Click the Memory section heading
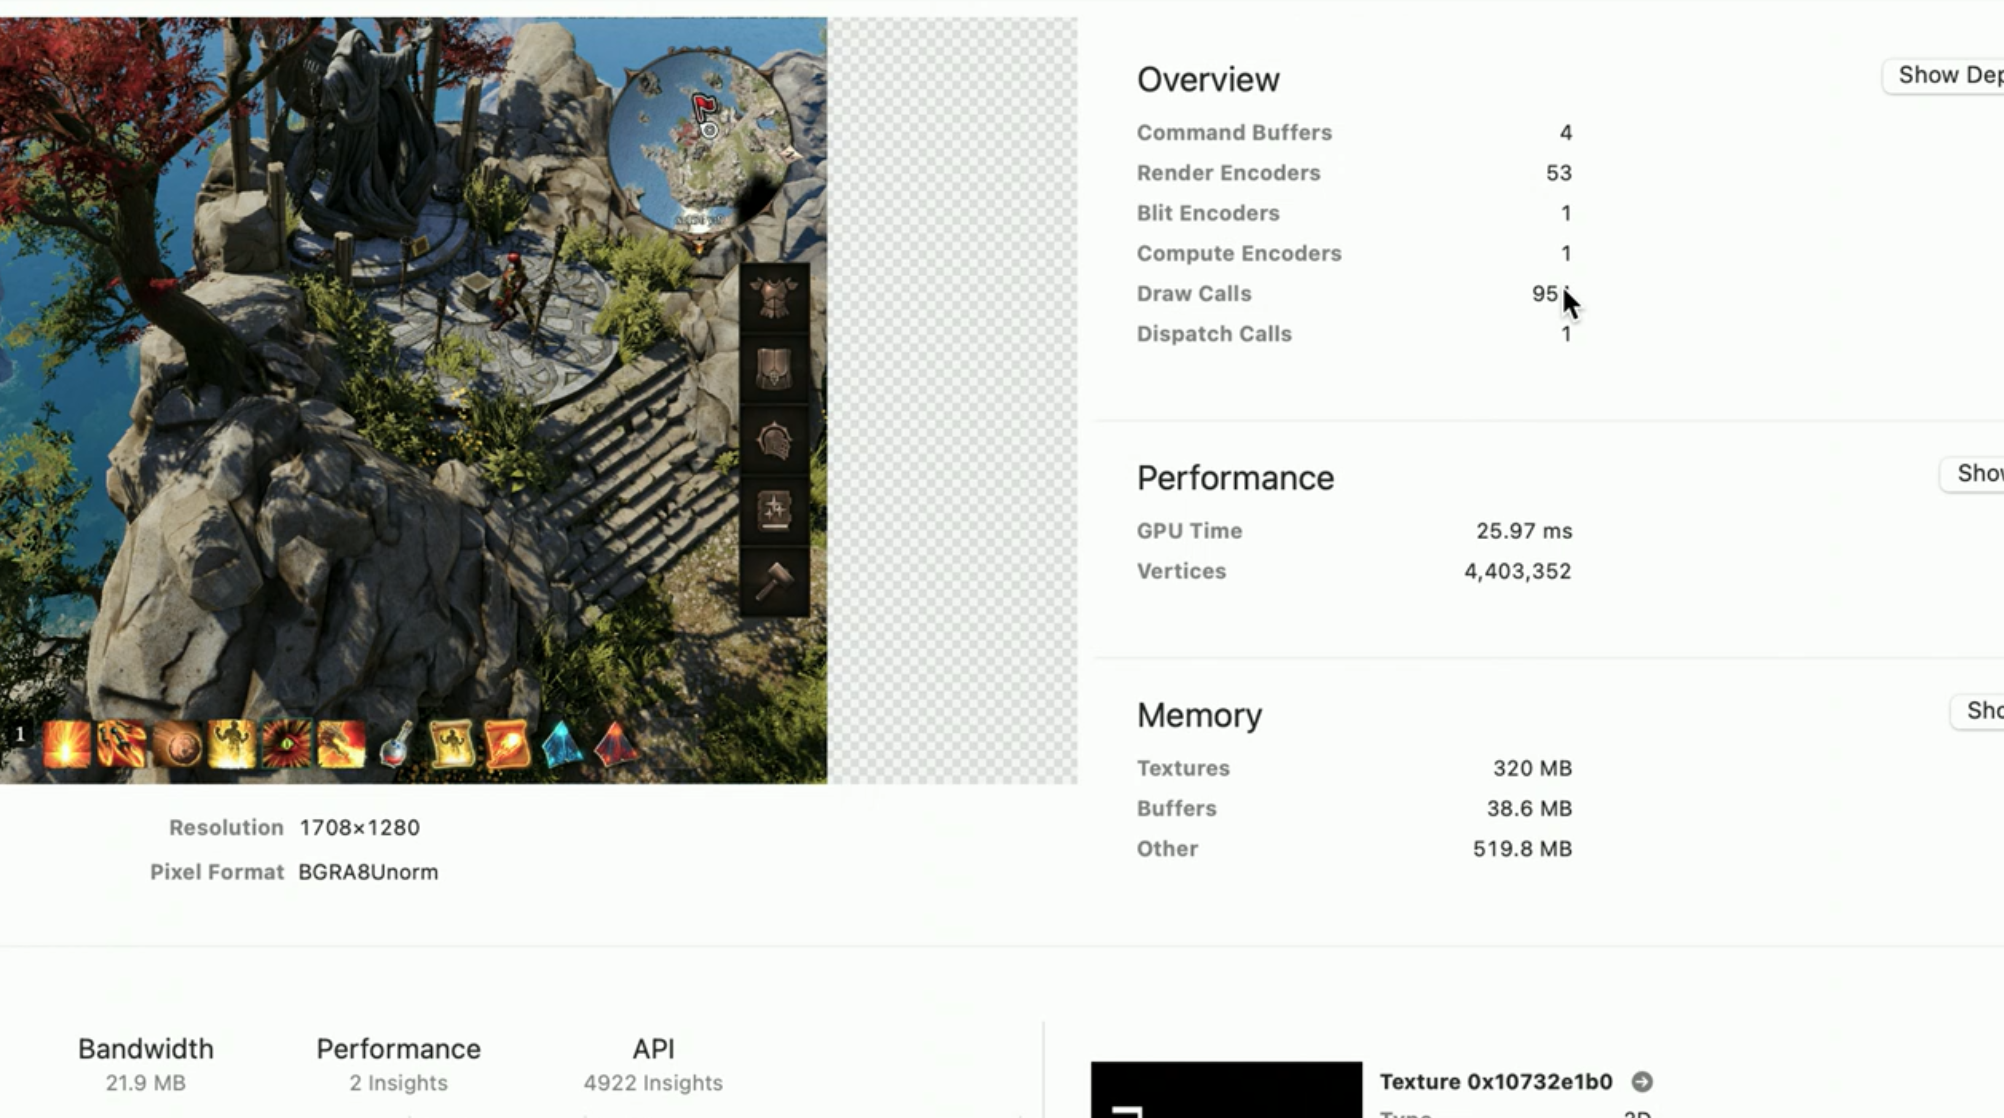The width and height of the screenshot is (2004, 1118). tap(1199, 715)
